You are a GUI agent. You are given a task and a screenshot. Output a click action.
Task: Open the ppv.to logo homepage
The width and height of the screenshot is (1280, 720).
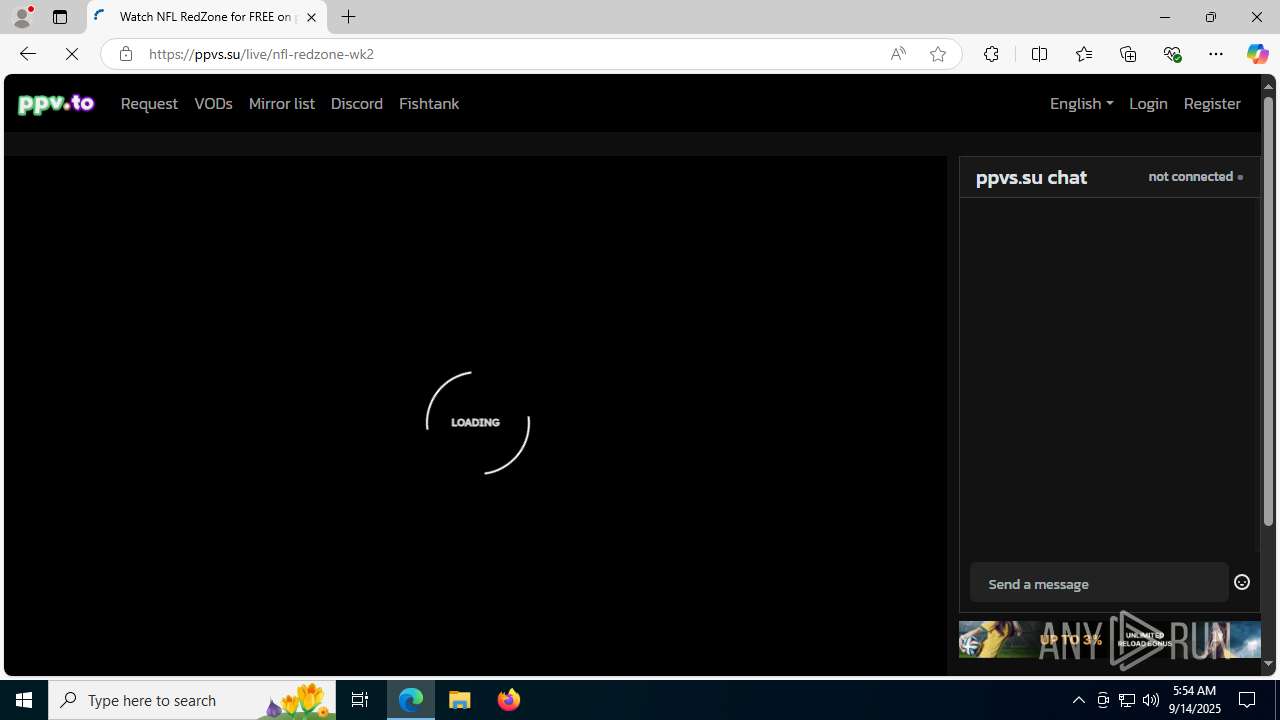[x=56, y=103]
